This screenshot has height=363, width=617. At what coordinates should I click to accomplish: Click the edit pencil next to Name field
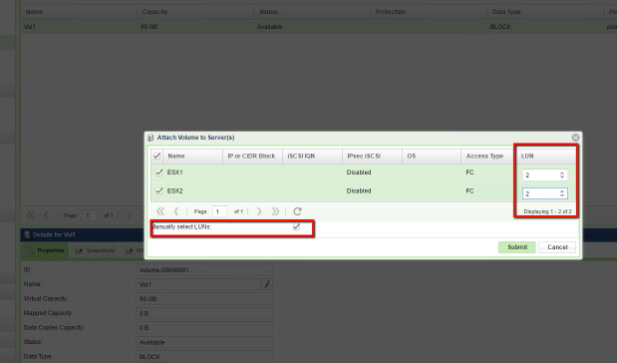point(267,284)
